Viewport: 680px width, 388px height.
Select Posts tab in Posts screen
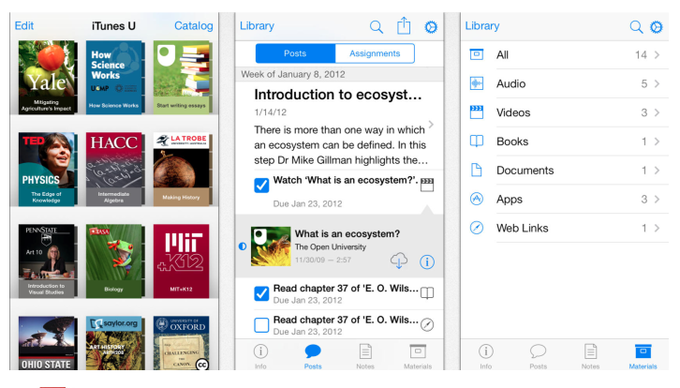[x=313, y=356]
